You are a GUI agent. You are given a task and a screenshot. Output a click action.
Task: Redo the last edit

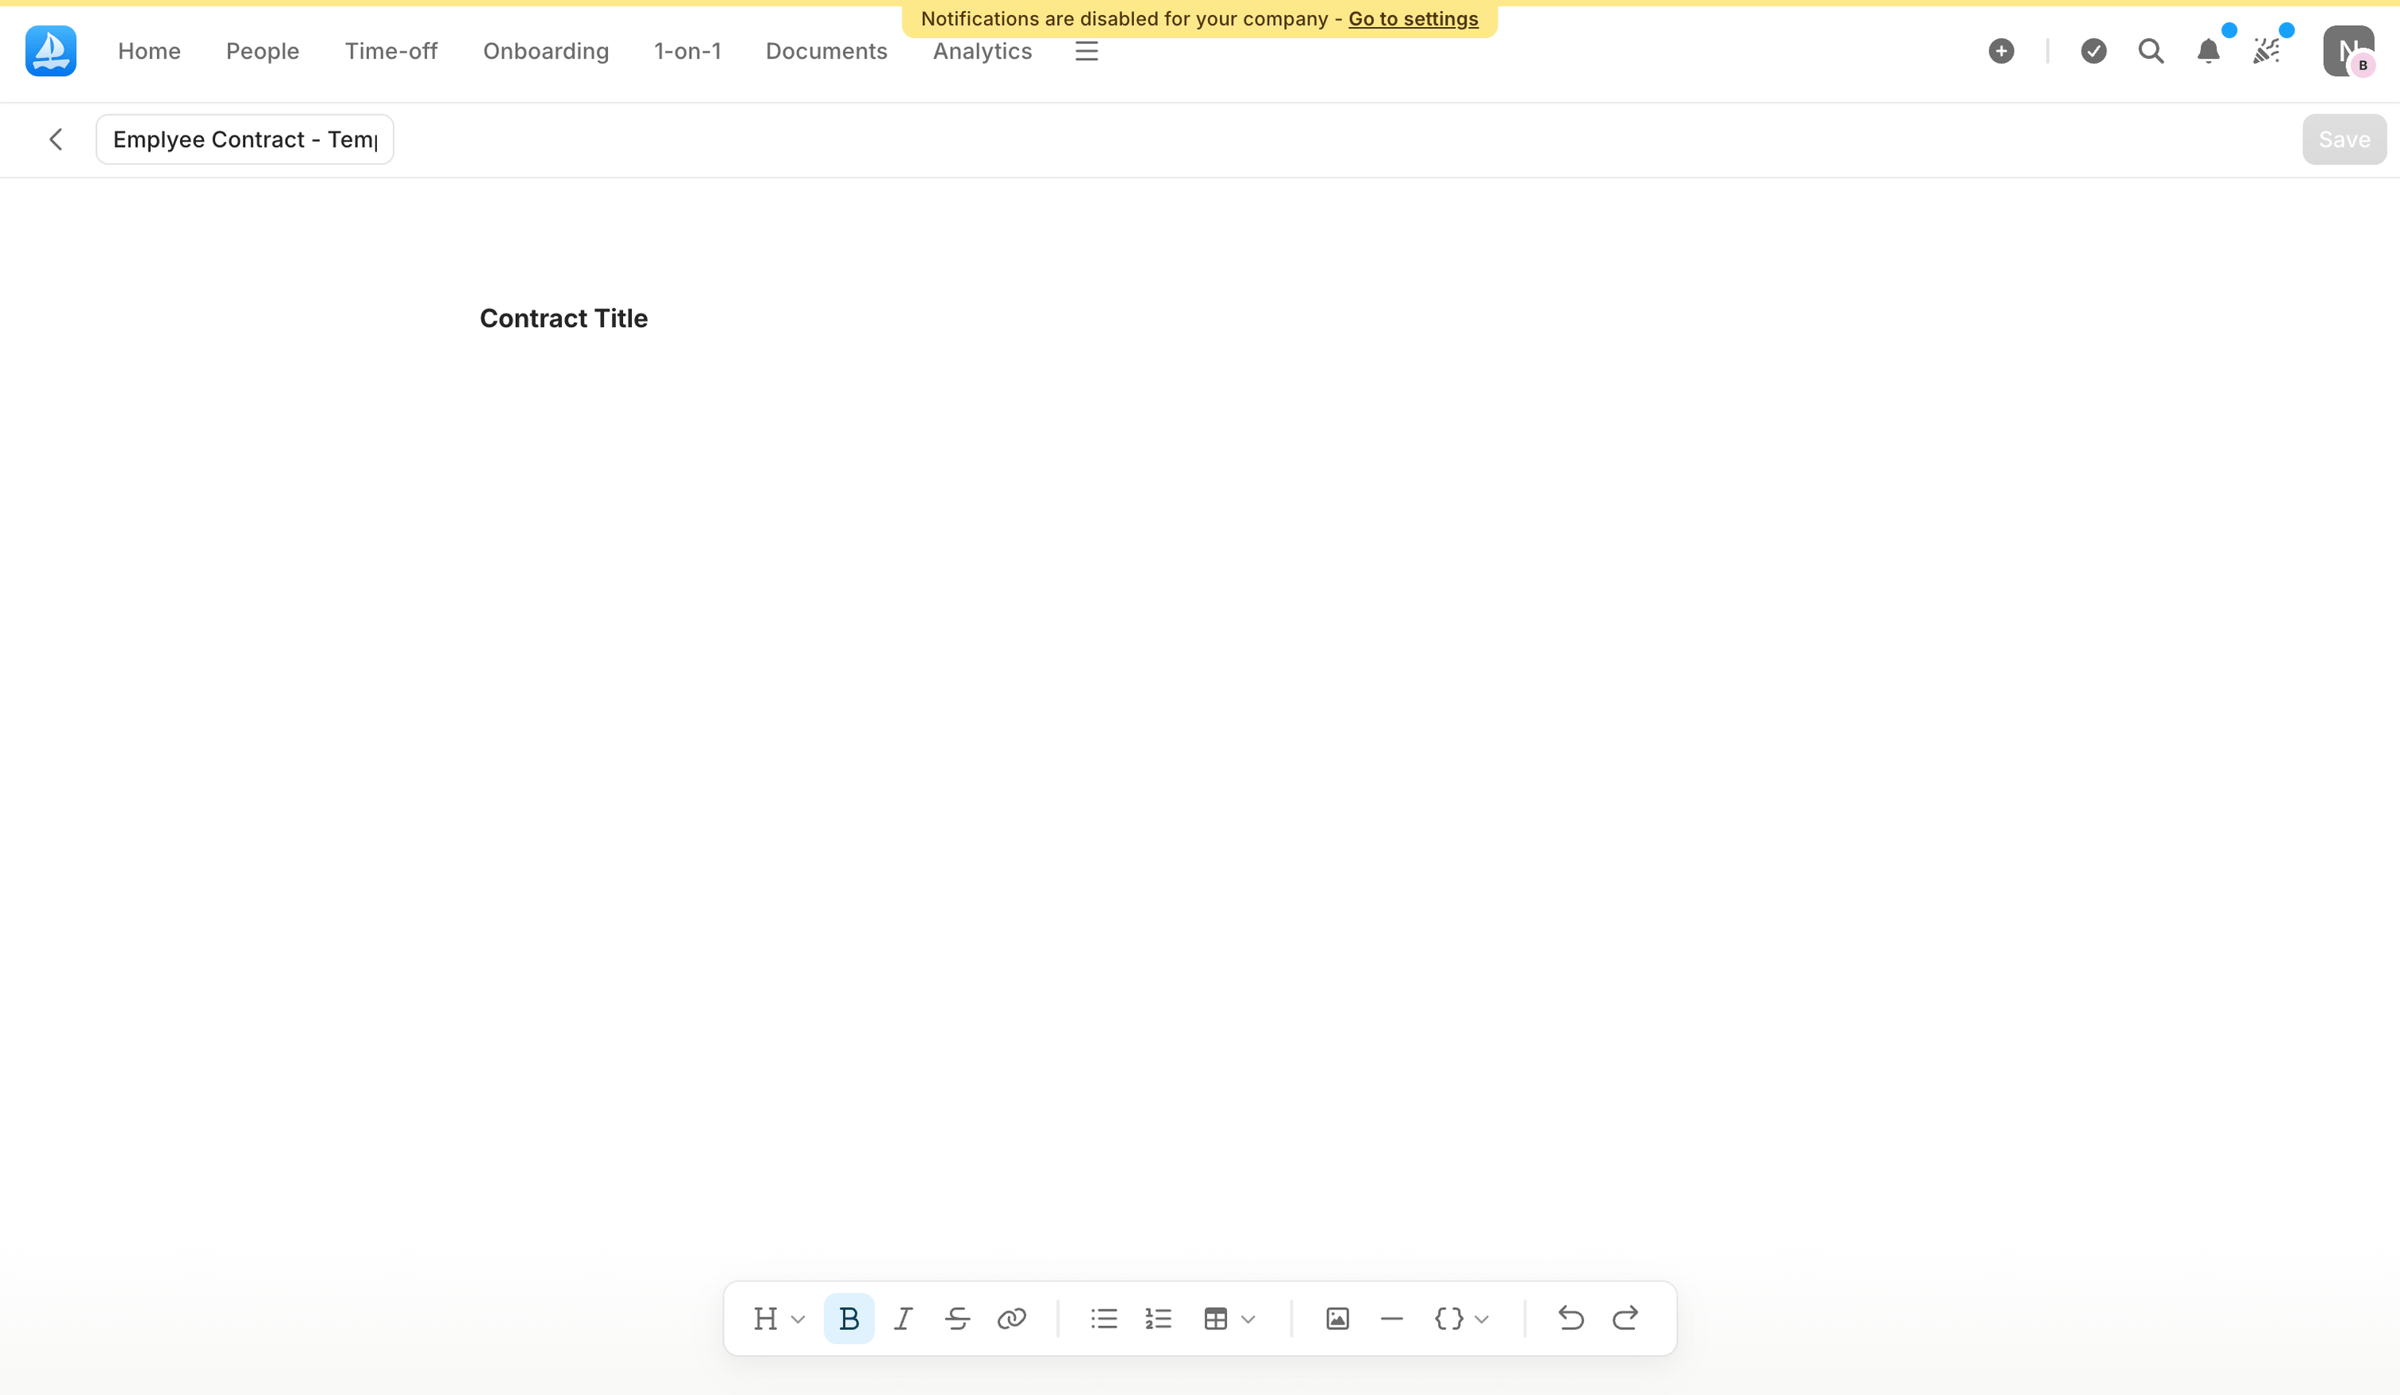tap(1625, 1318)
